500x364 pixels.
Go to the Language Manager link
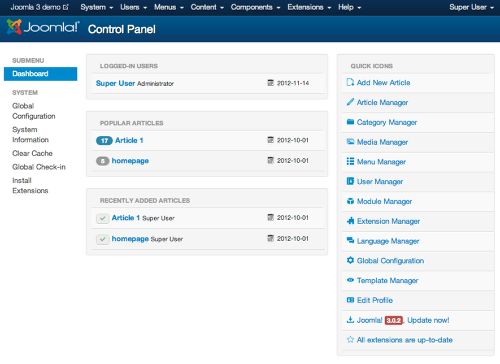coord(388,241)
